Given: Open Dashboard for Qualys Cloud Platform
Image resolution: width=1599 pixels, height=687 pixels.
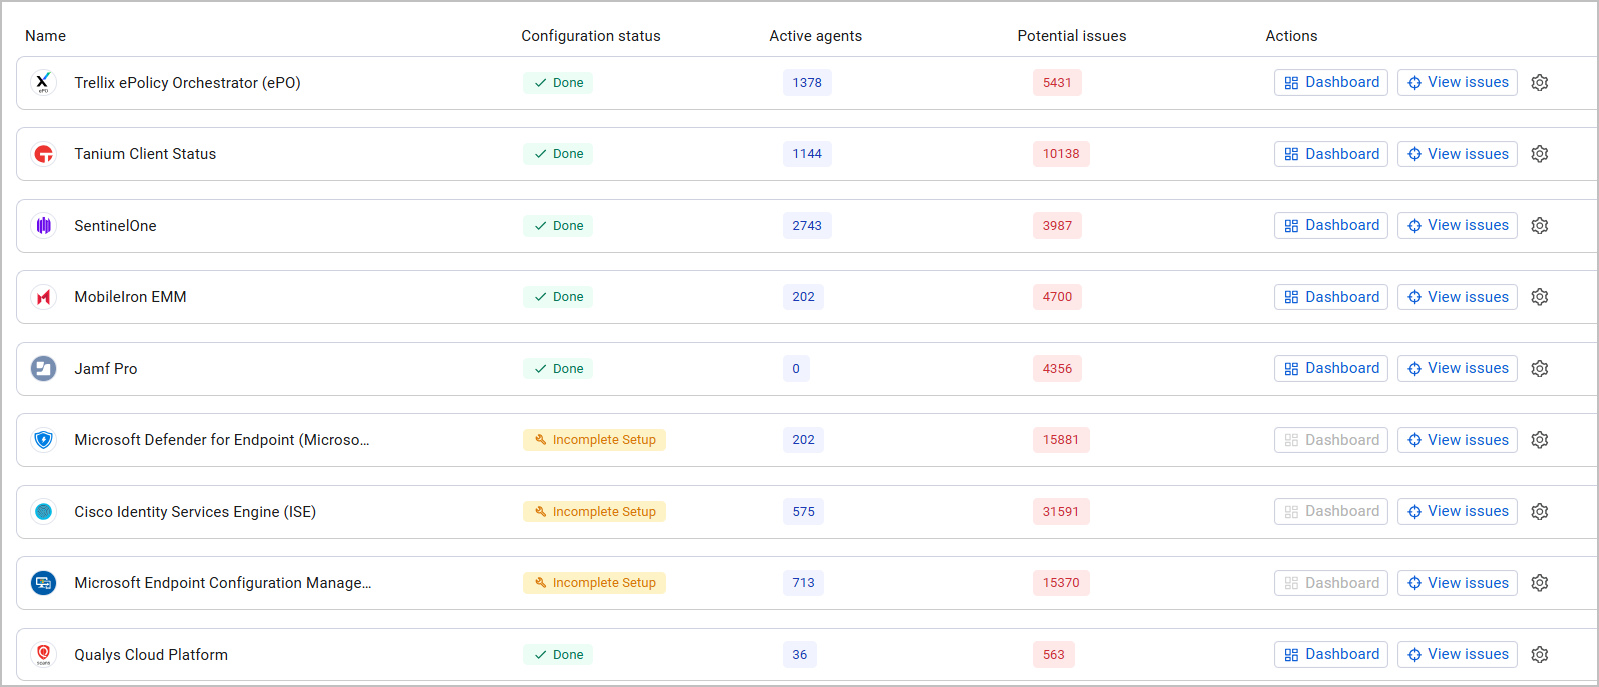Looking at the screenshot, I should point(1331,655).
